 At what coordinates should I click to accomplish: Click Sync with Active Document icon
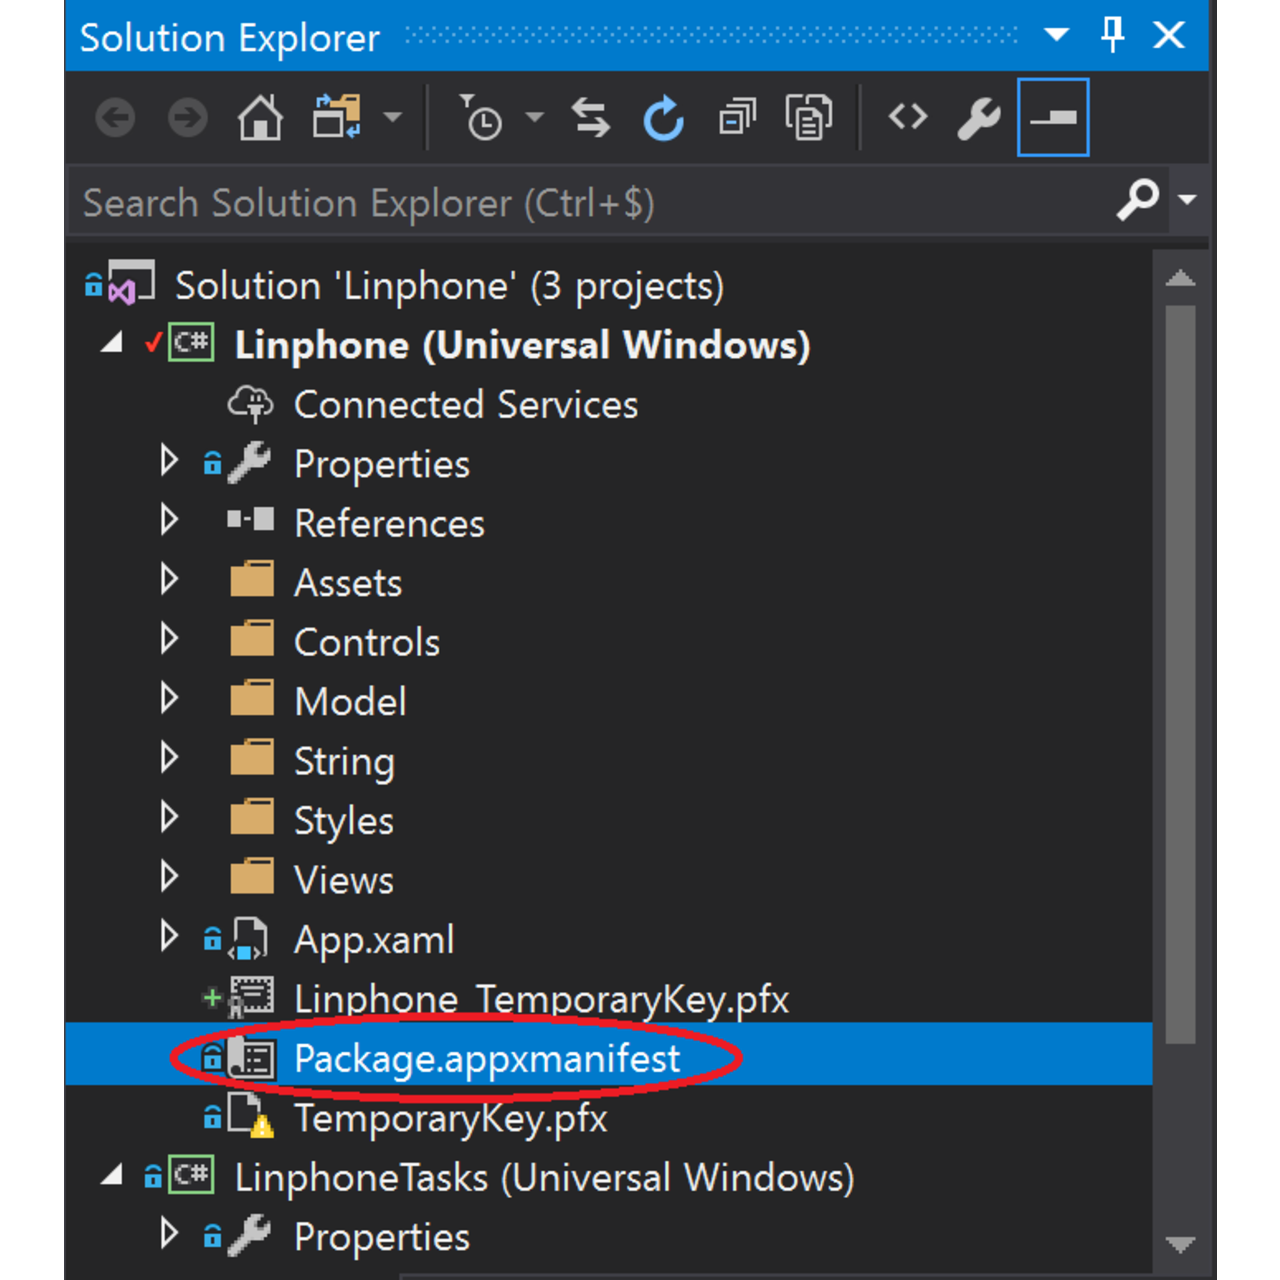[591, 118]
